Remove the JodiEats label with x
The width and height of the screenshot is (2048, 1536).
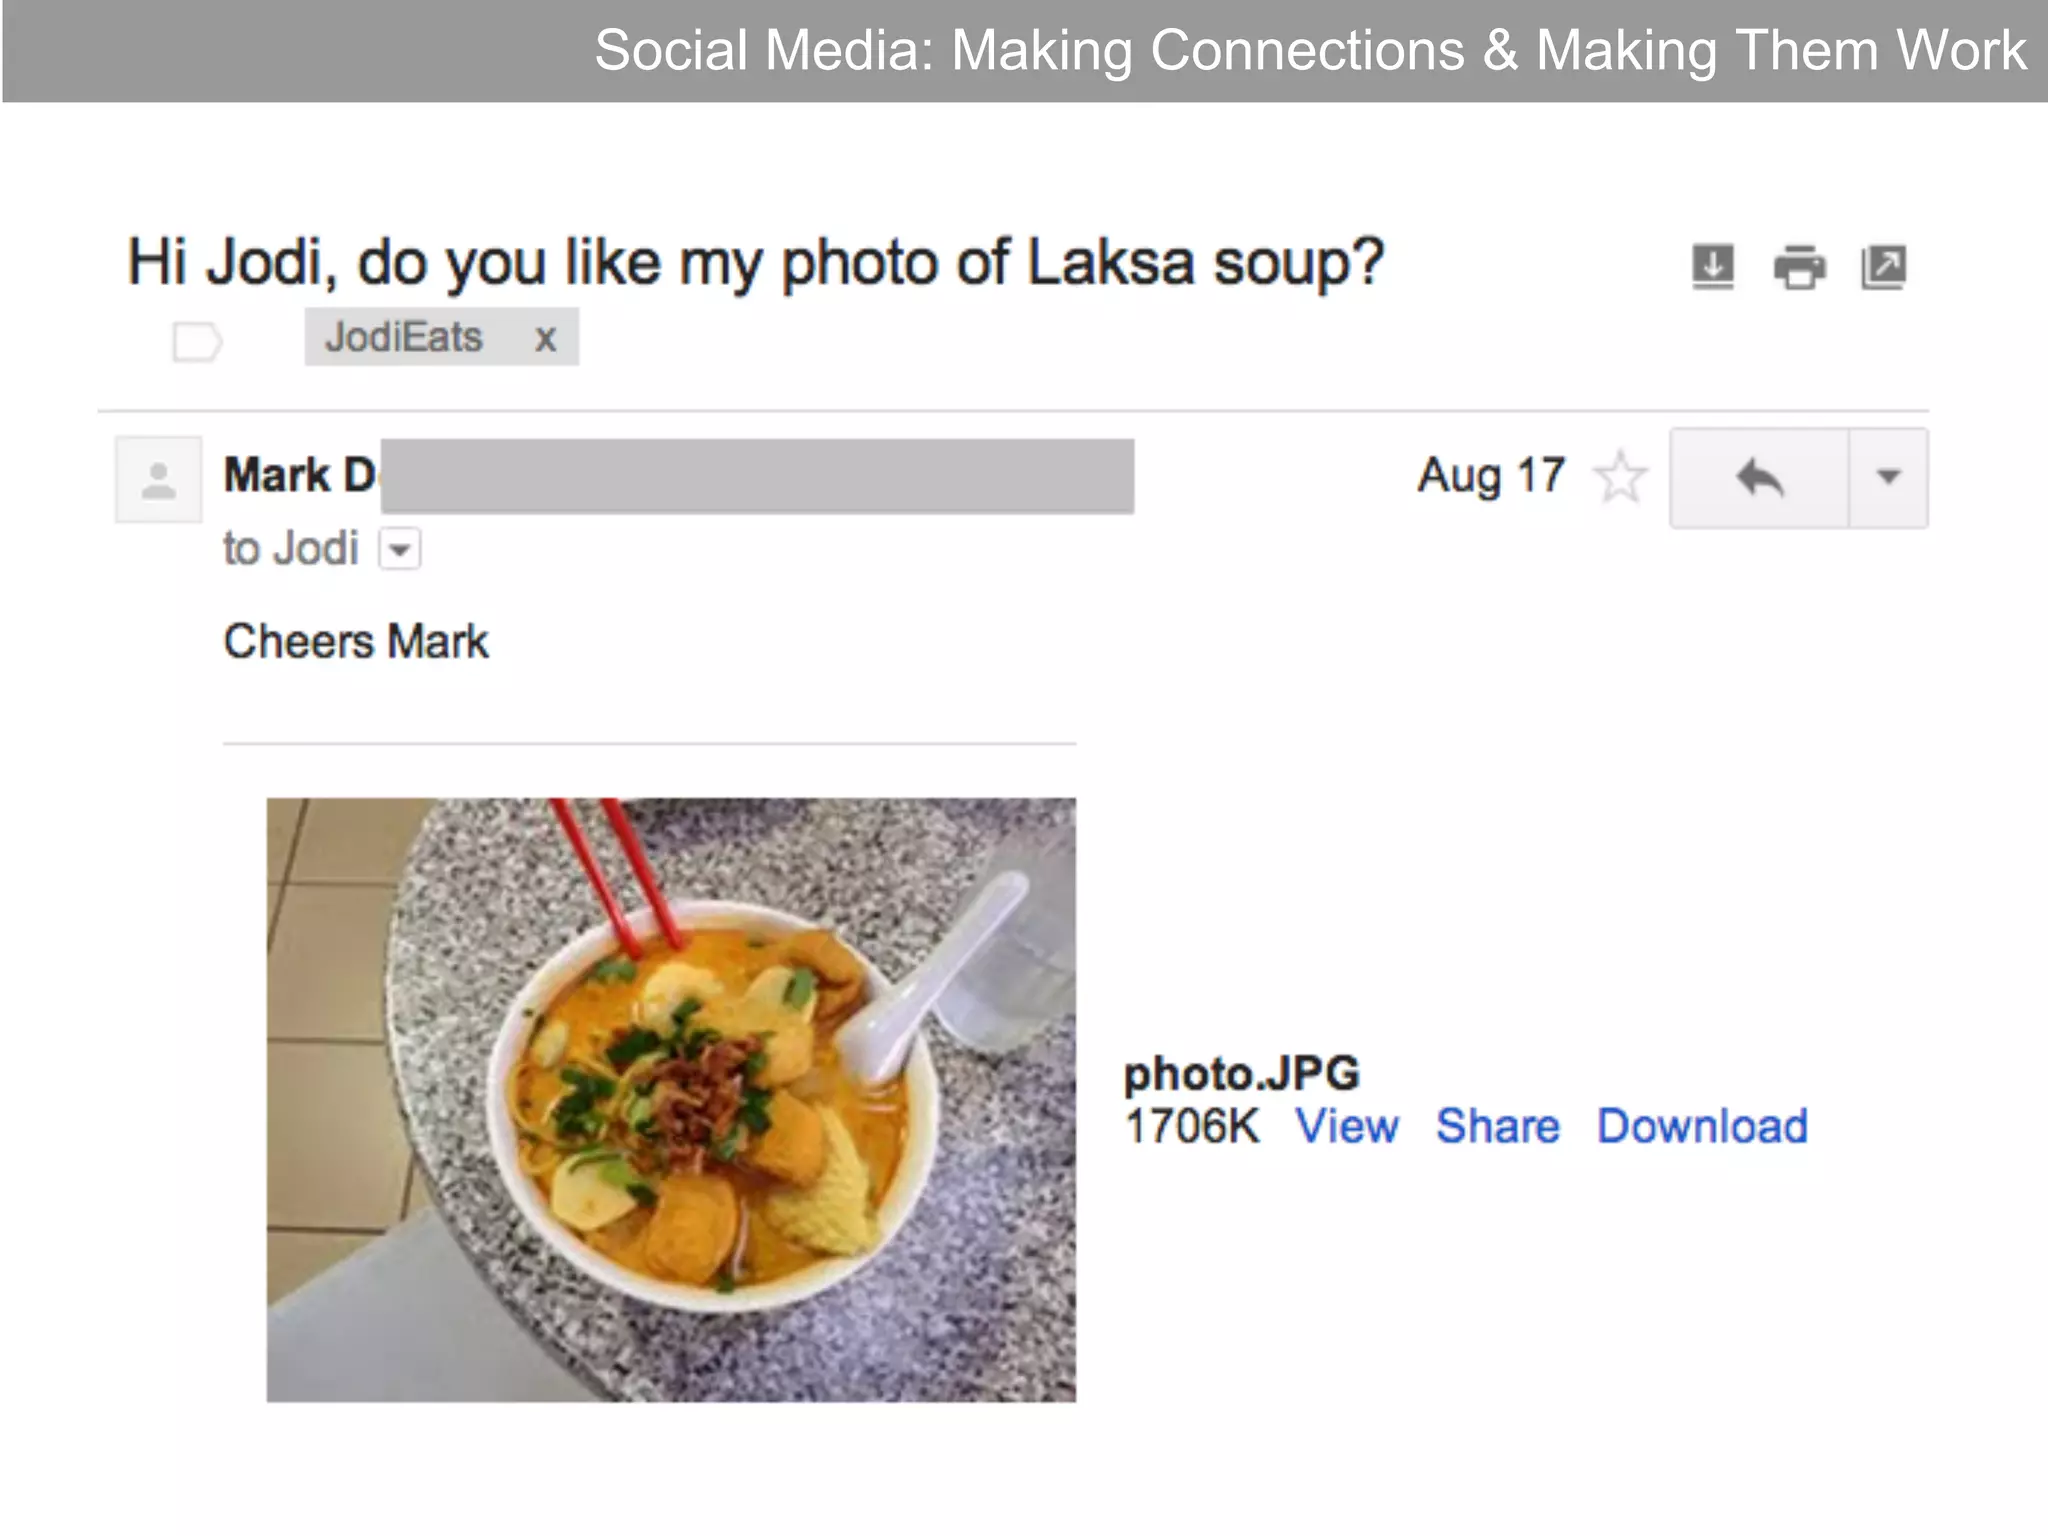coord(545,339)
